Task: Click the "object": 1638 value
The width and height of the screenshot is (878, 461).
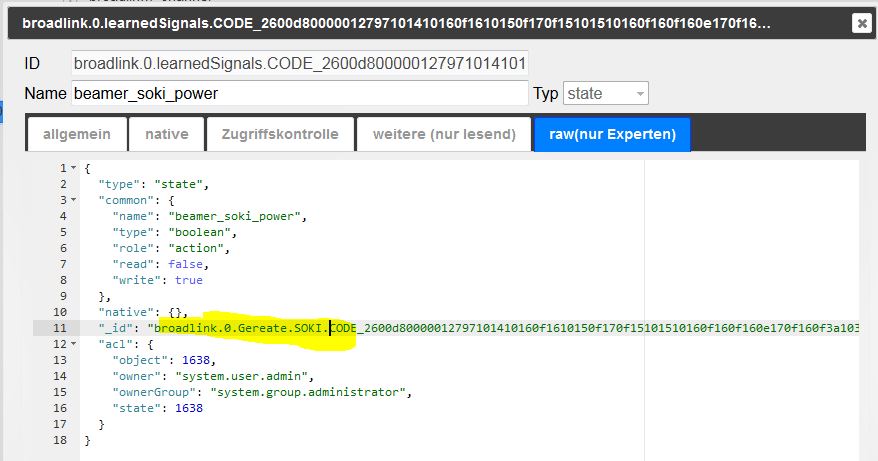Action: (x=196, y=360)
